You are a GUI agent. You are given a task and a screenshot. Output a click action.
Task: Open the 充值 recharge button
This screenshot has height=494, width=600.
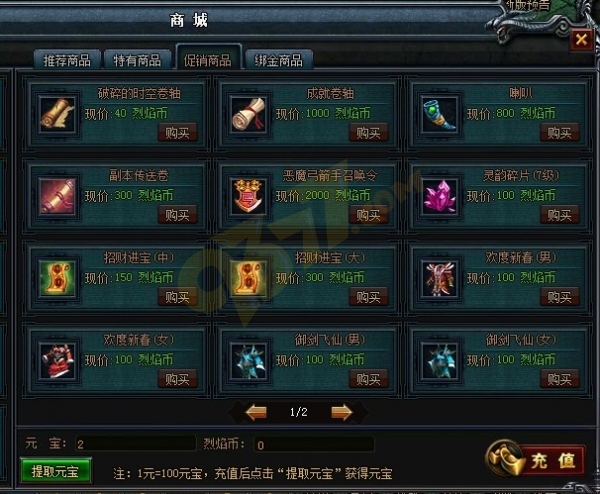(537, 460)
